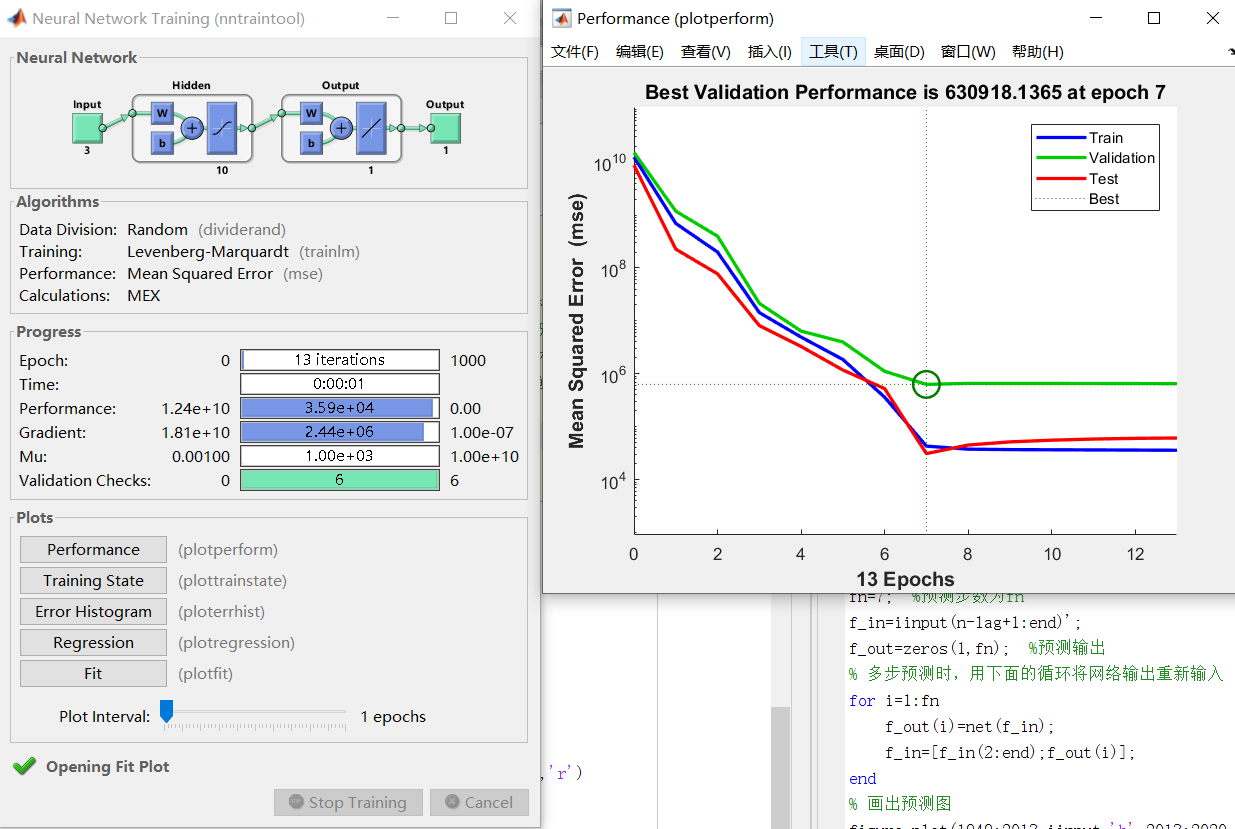Click the Error Histogram plot button
Image resolution: width=1235 pixels, height=829 pixels.
(93, 611)
